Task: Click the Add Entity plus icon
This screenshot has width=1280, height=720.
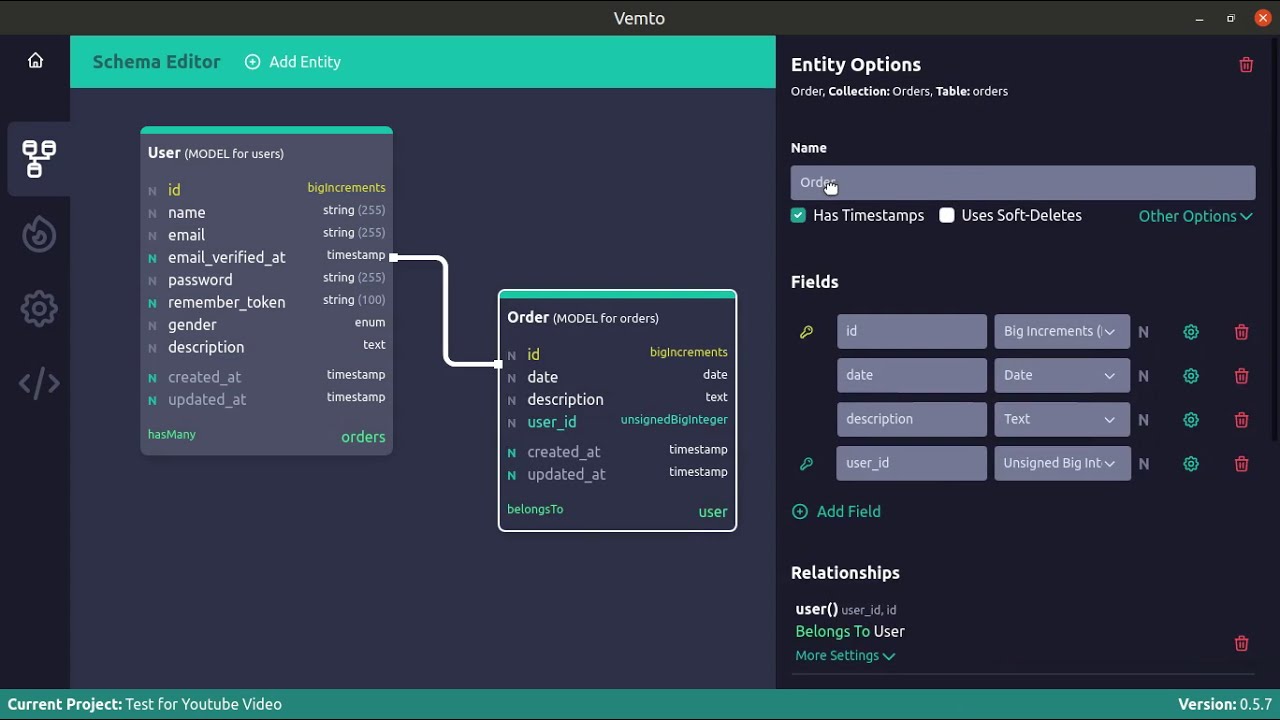Action: coord(253,62)
